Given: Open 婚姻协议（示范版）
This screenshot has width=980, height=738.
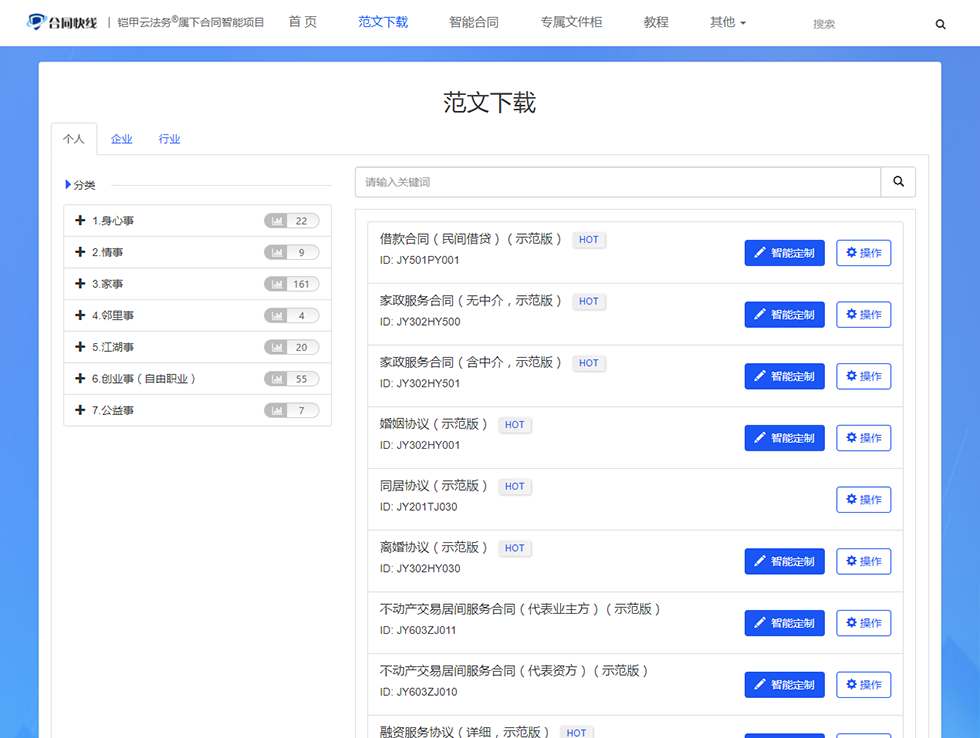Looking at the screenshot, I should 433,424.
